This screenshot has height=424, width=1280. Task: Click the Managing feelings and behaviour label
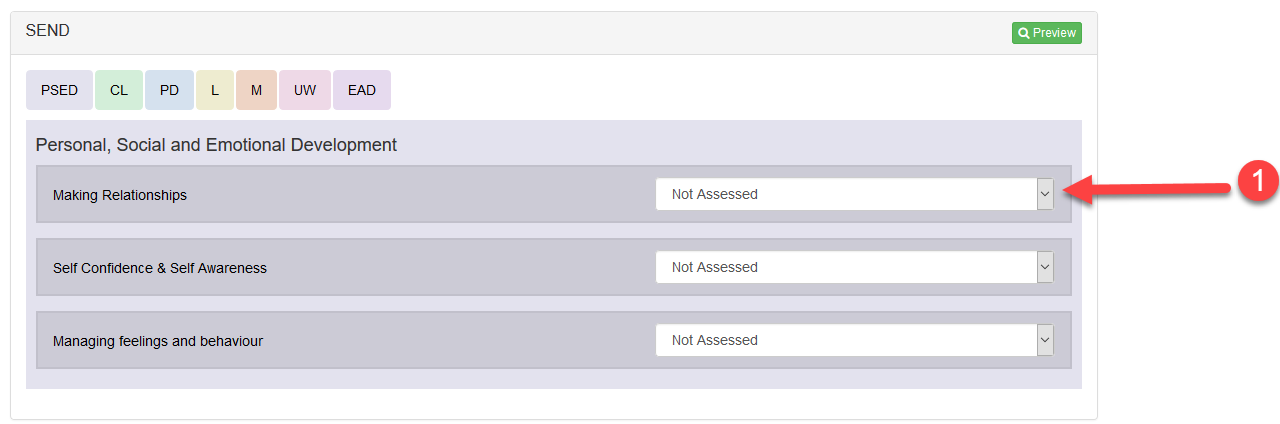pos(158,341)
